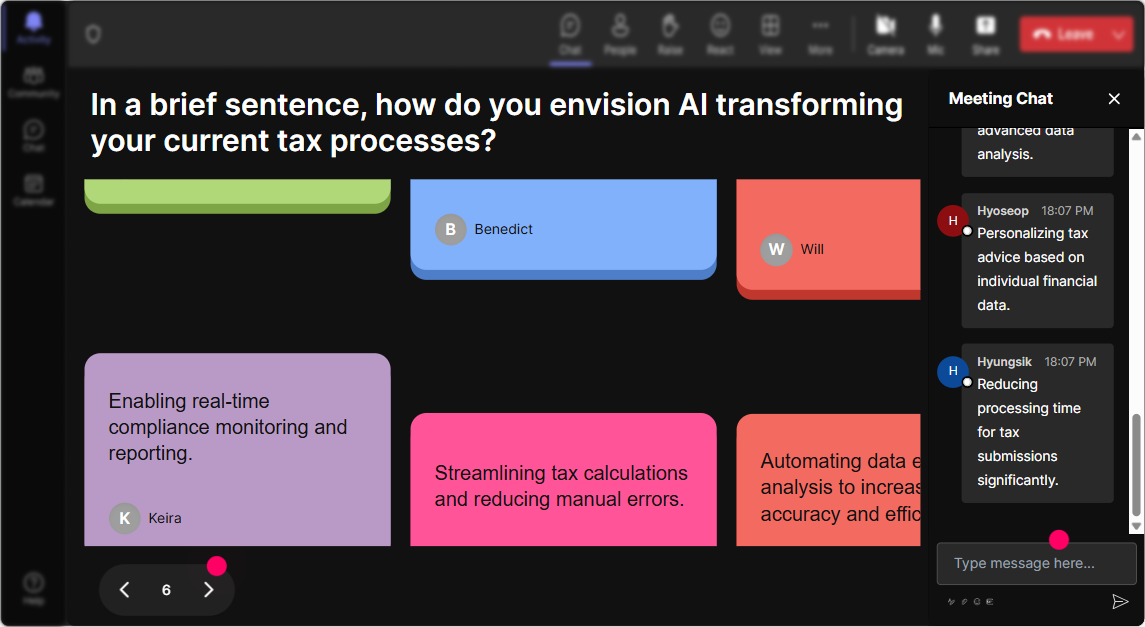Select the red Automating data card
Image resolution: width=1145 pixels, height=627 pixels.
[828, 480]
